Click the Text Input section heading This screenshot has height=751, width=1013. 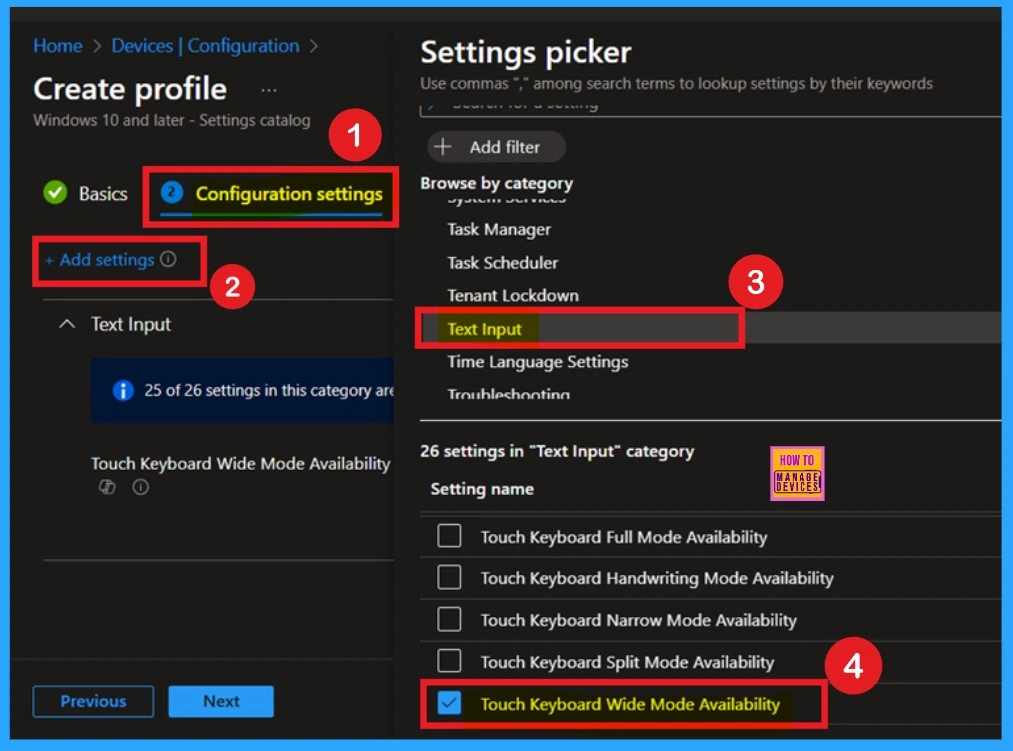pos(131,324)
